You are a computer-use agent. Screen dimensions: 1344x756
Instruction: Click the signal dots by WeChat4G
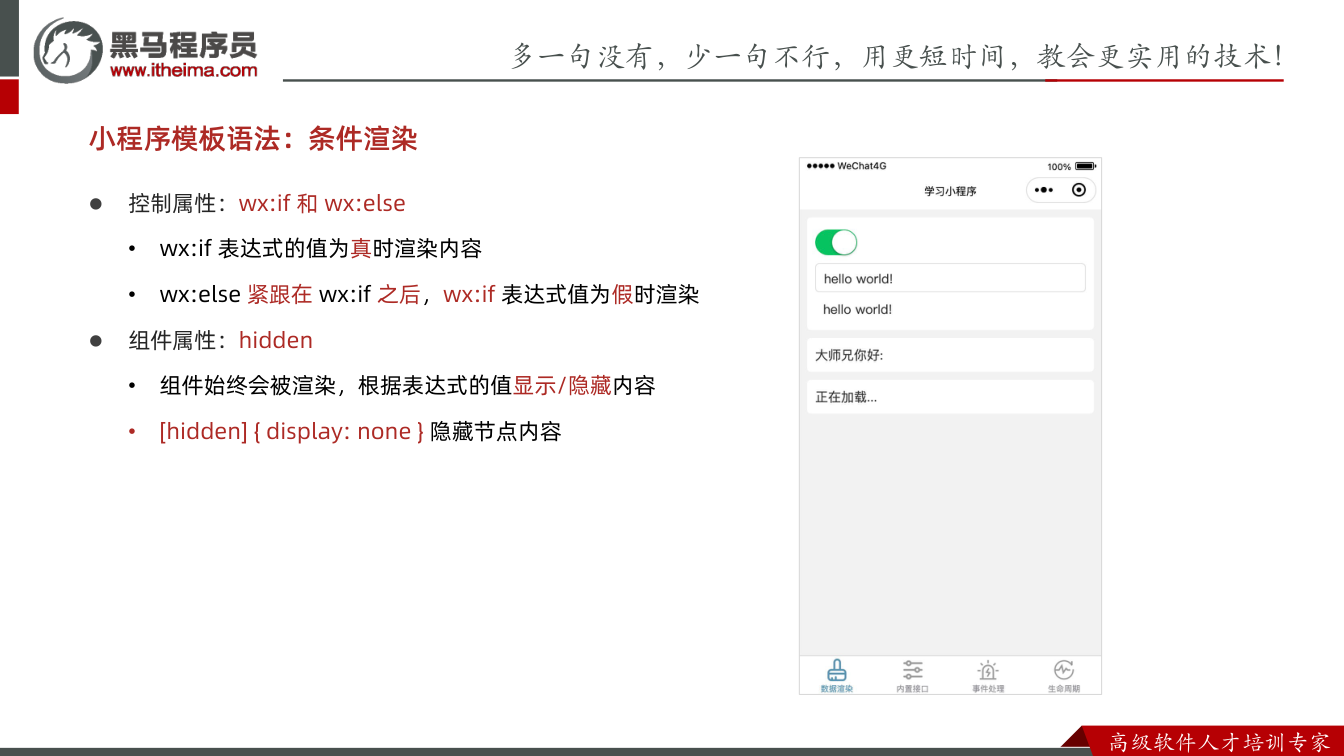(820, 166)
